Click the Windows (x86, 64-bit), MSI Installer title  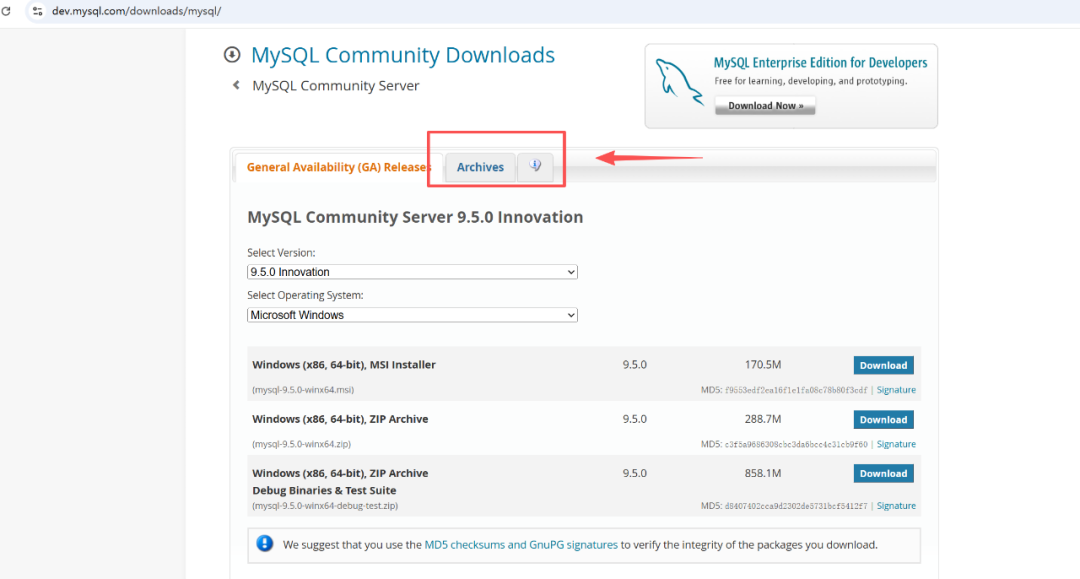(344, 365)
